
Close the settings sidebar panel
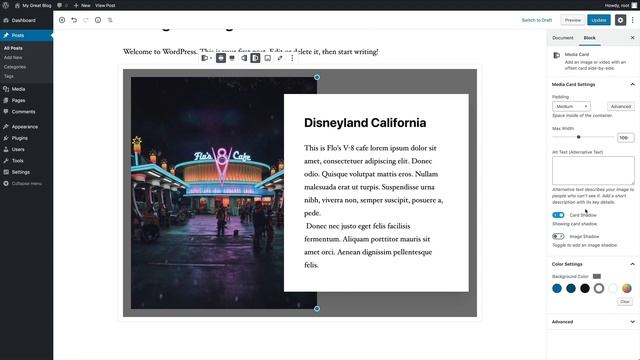click(x=633, y=38)
